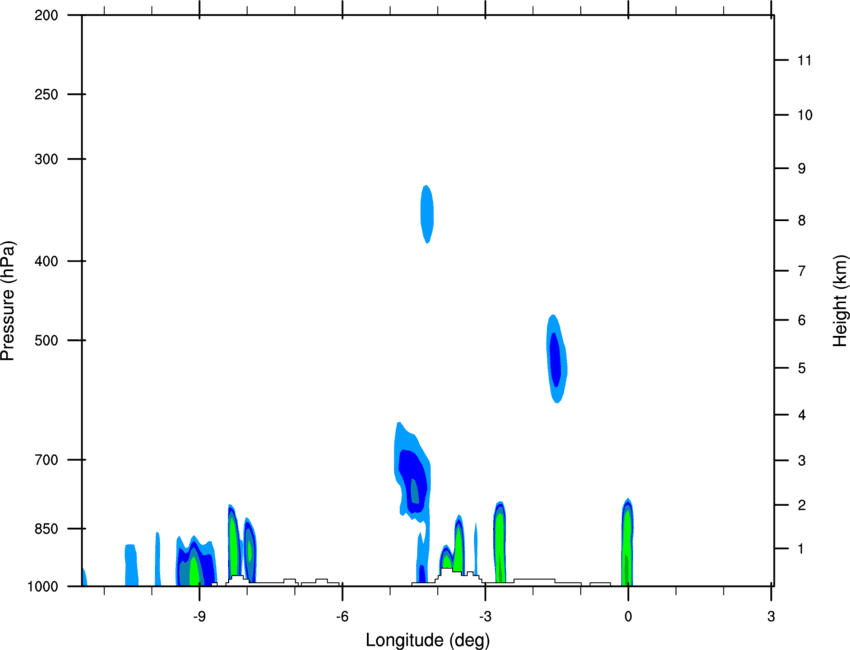Select the 700 pressure tick label
Viewport: 850px width, 650px height.
pyautogui.click(x=47, y=460)
